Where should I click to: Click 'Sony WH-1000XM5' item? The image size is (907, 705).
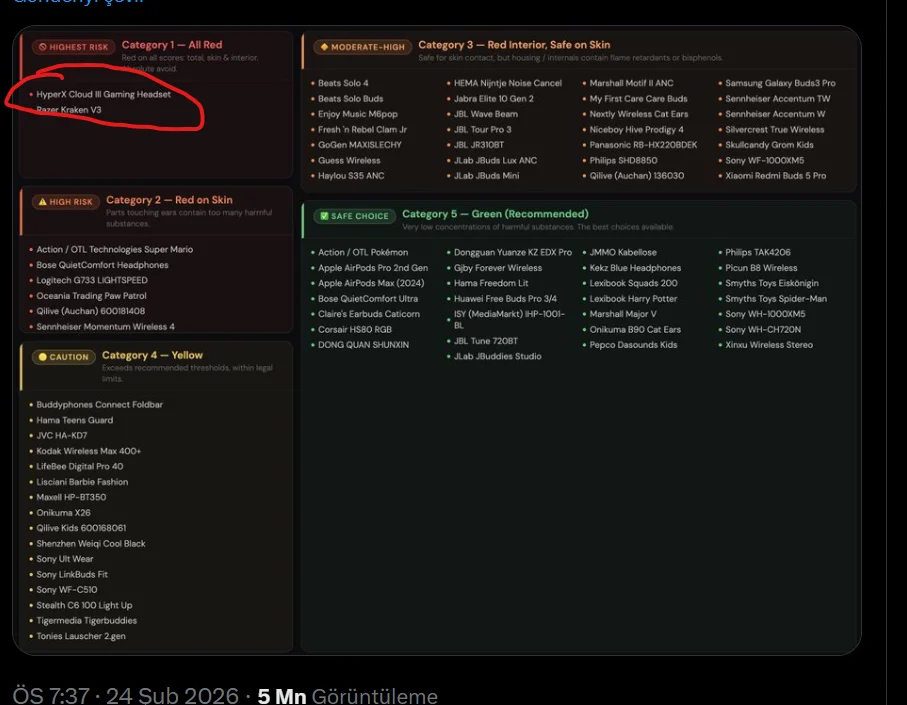(765, 314)
